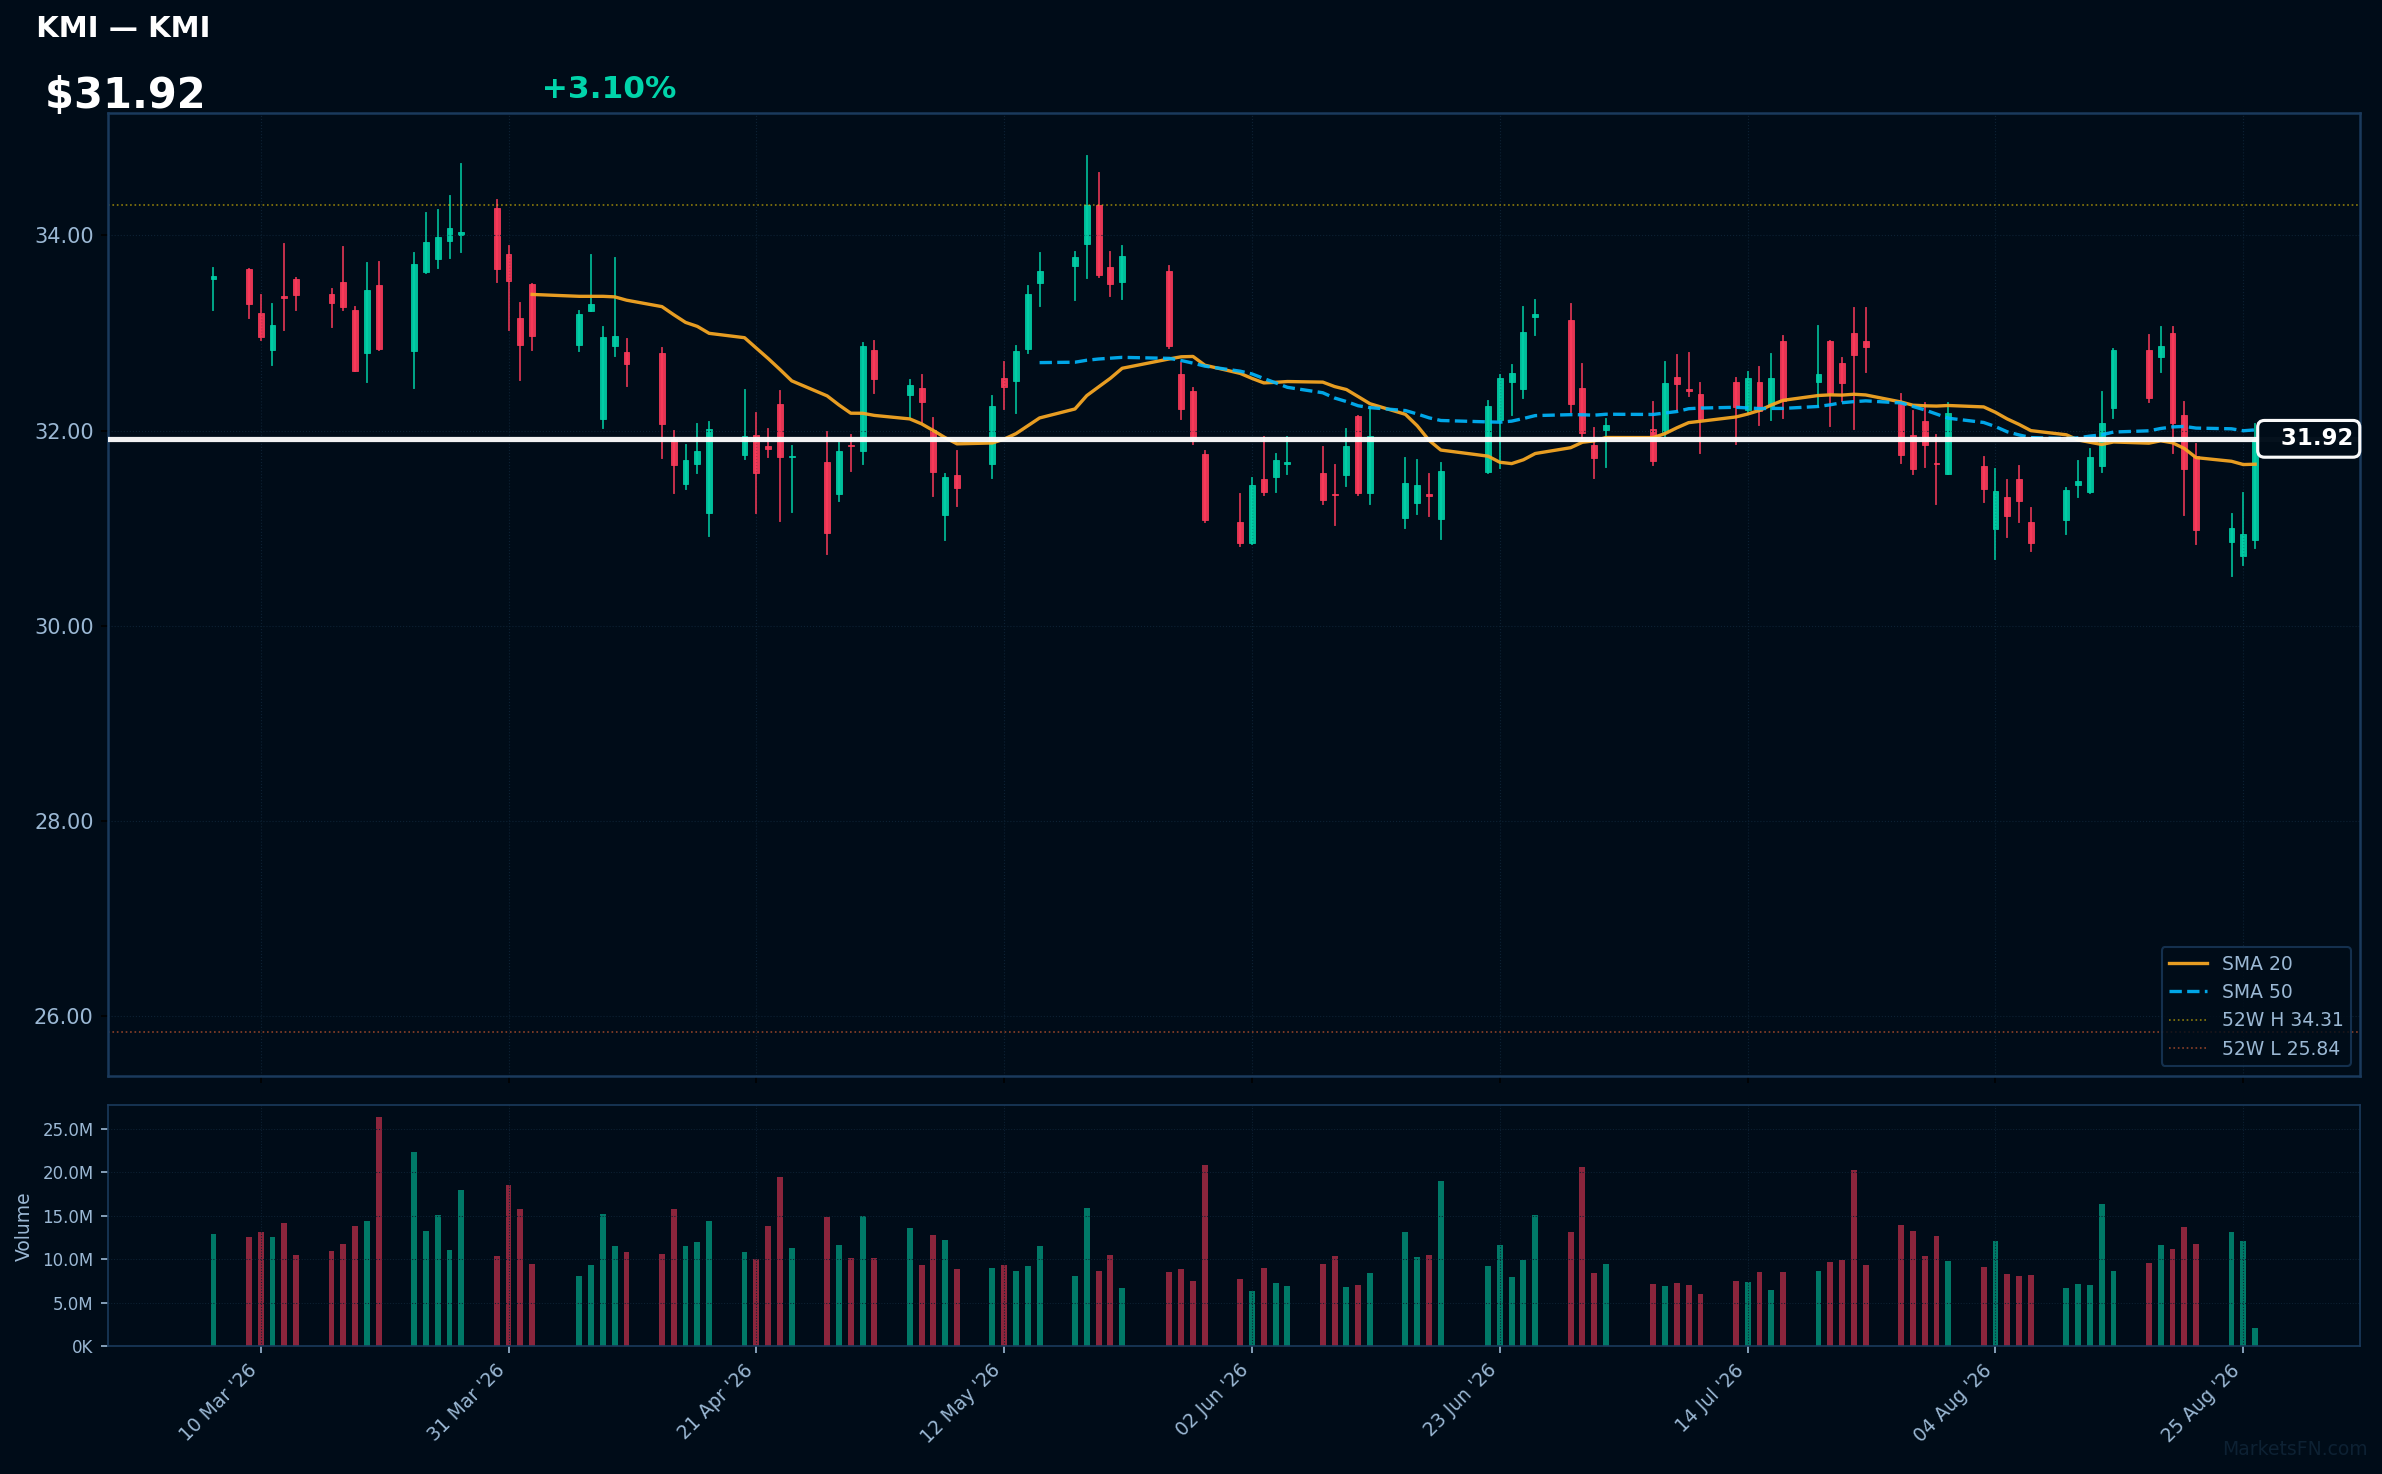Image resolution: width=2382 pixels, height=1474 pixels.
Task: Click the 34.00 price axis label
Action: (x=64, y=236)
